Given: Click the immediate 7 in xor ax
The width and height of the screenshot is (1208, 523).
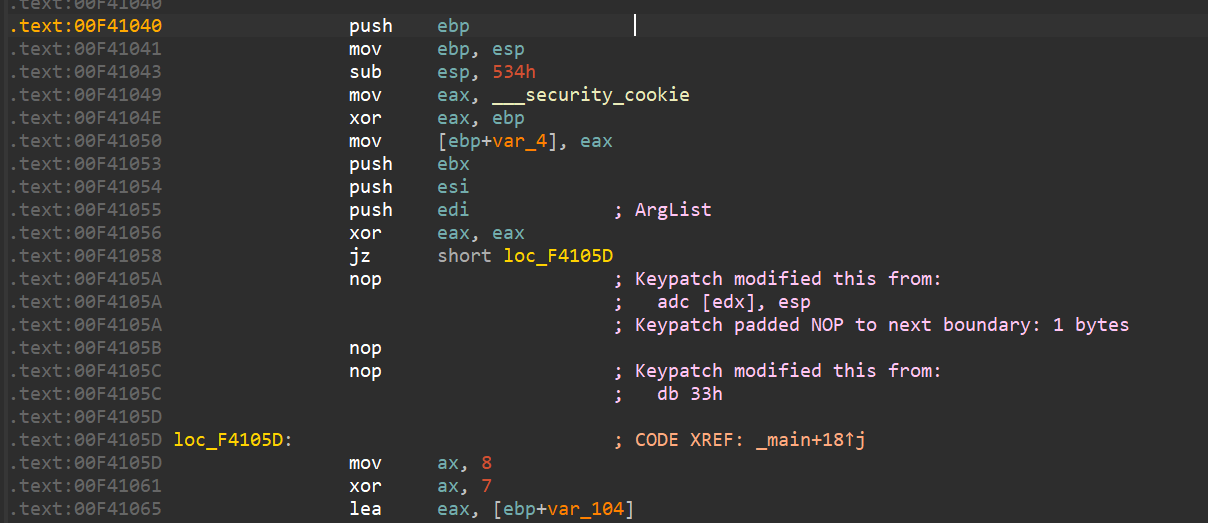Looking at the screenshot, I should [487, 486].
